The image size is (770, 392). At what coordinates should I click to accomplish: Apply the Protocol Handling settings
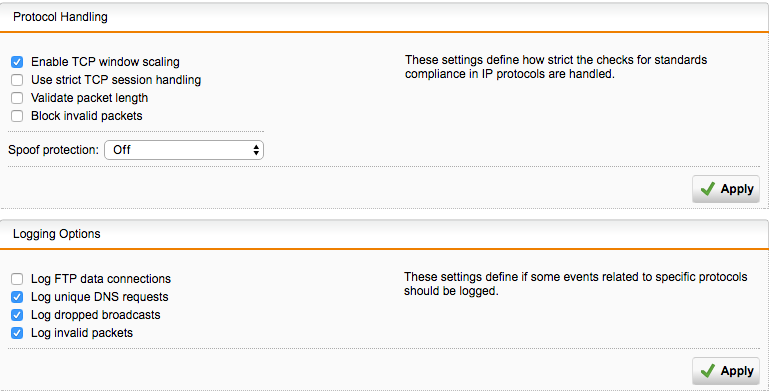pyautogui.click(x=726, y=189)
